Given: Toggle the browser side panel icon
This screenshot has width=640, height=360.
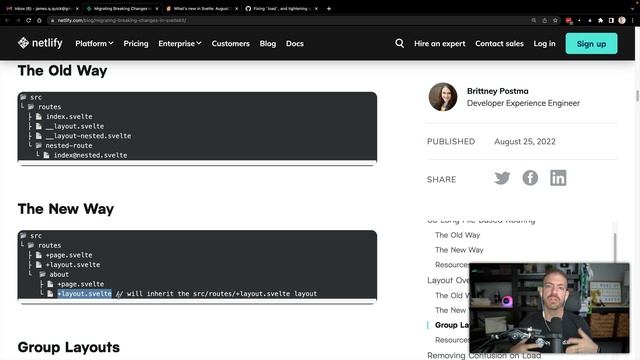Looking at the screenshot, I should pyautogui.click(x=611, y=20).
